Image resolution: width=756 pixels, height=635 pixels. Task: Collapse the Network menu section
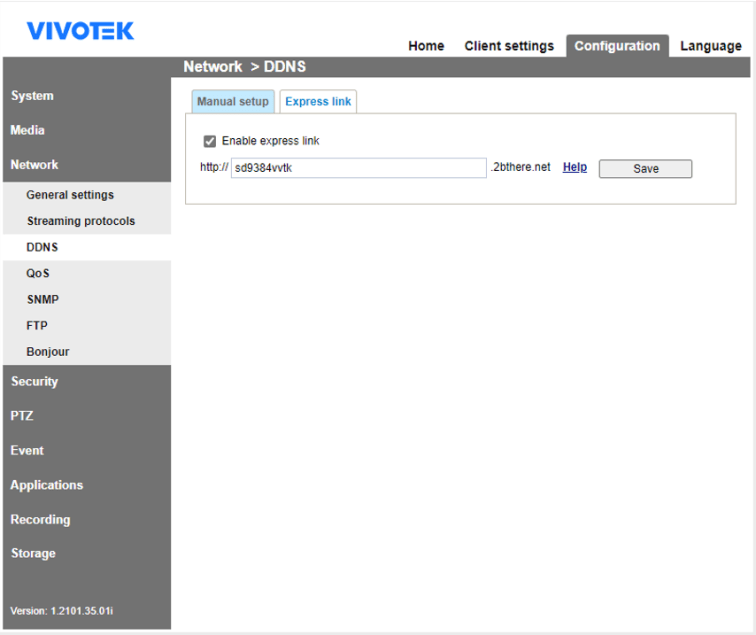[35, 165]
